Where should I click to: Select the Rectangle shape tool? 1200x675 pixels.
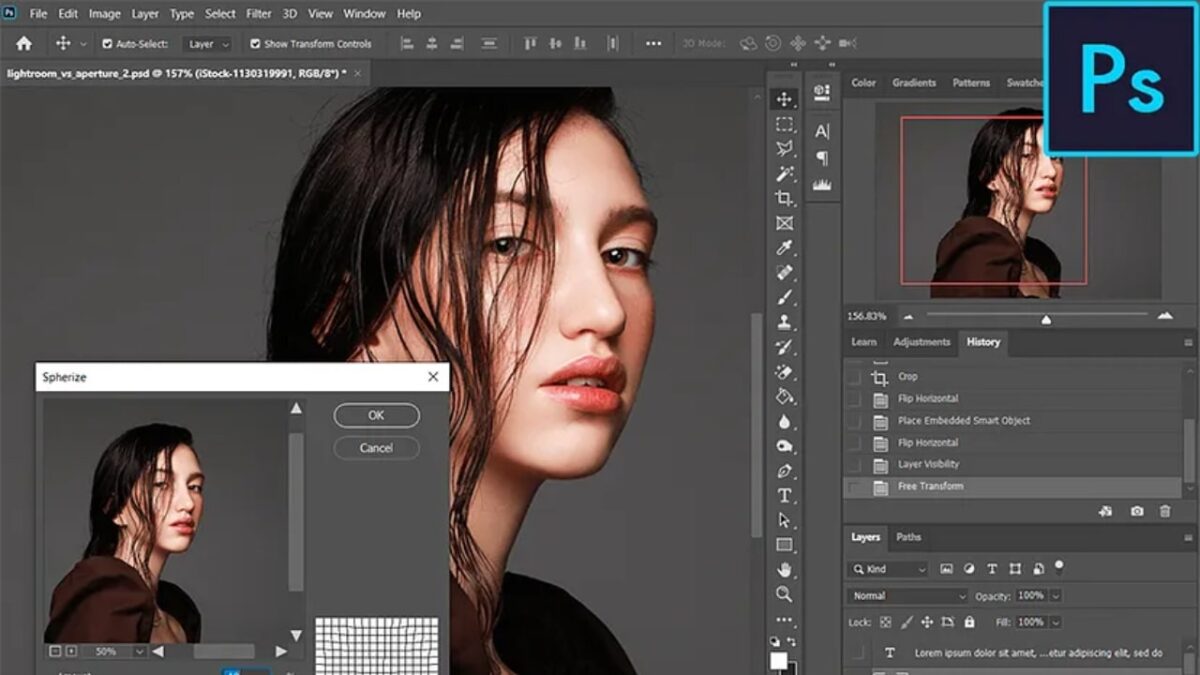[x=785, y=545]
